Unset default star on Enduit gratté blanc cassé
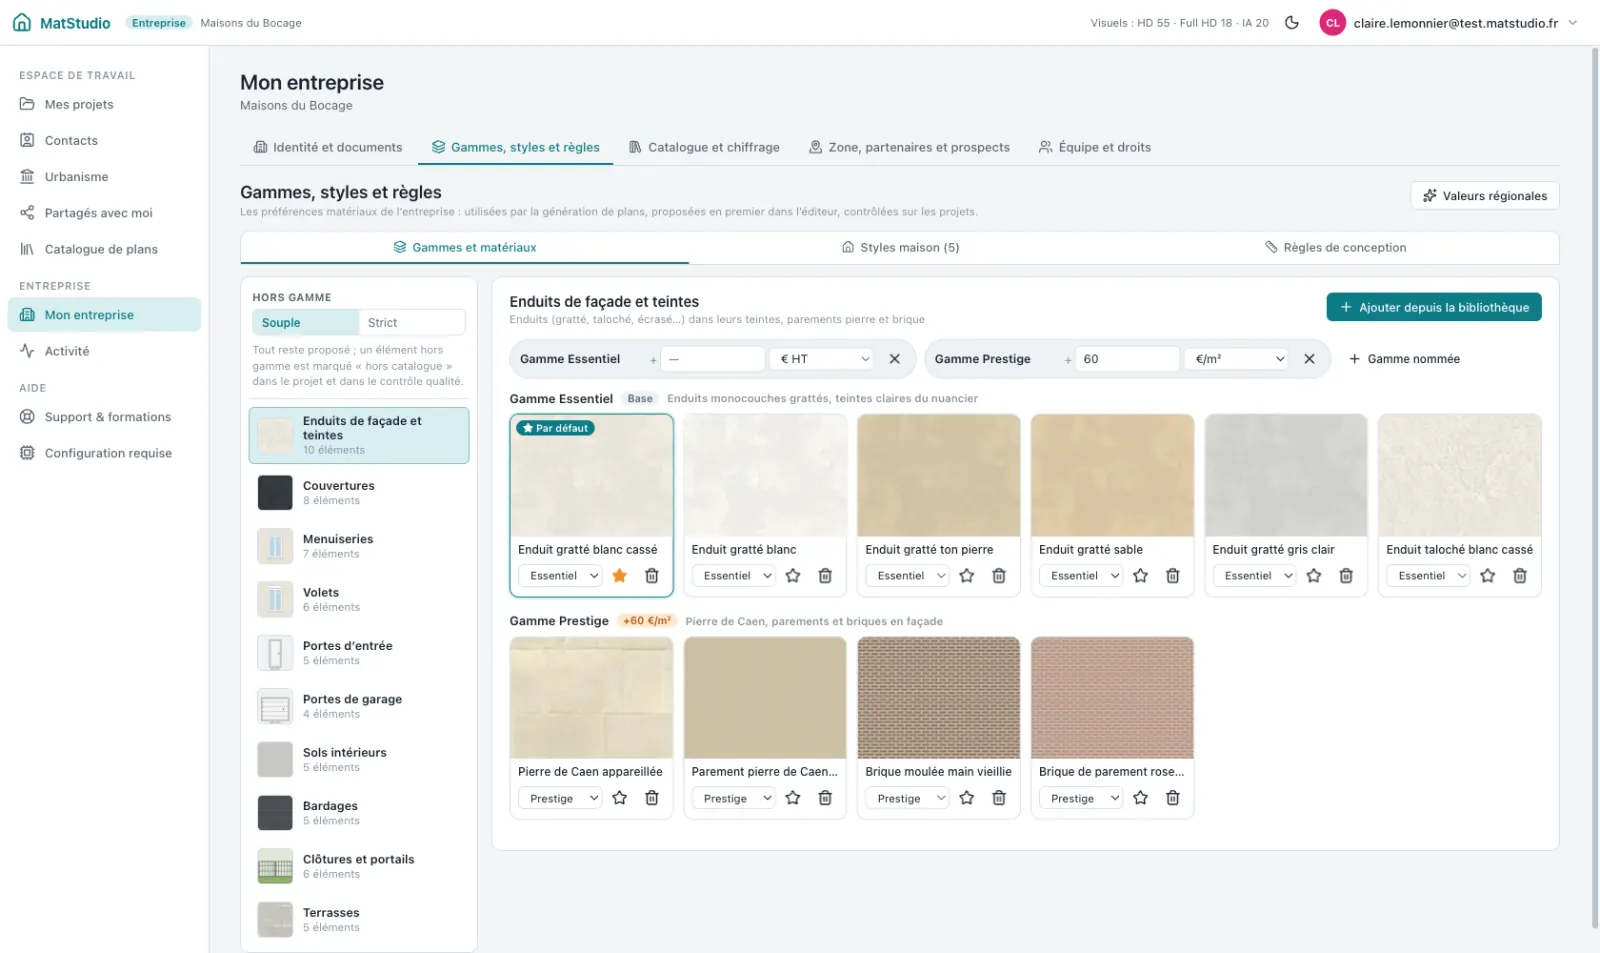The image size is (1600, 953). (x=620, y=576)
